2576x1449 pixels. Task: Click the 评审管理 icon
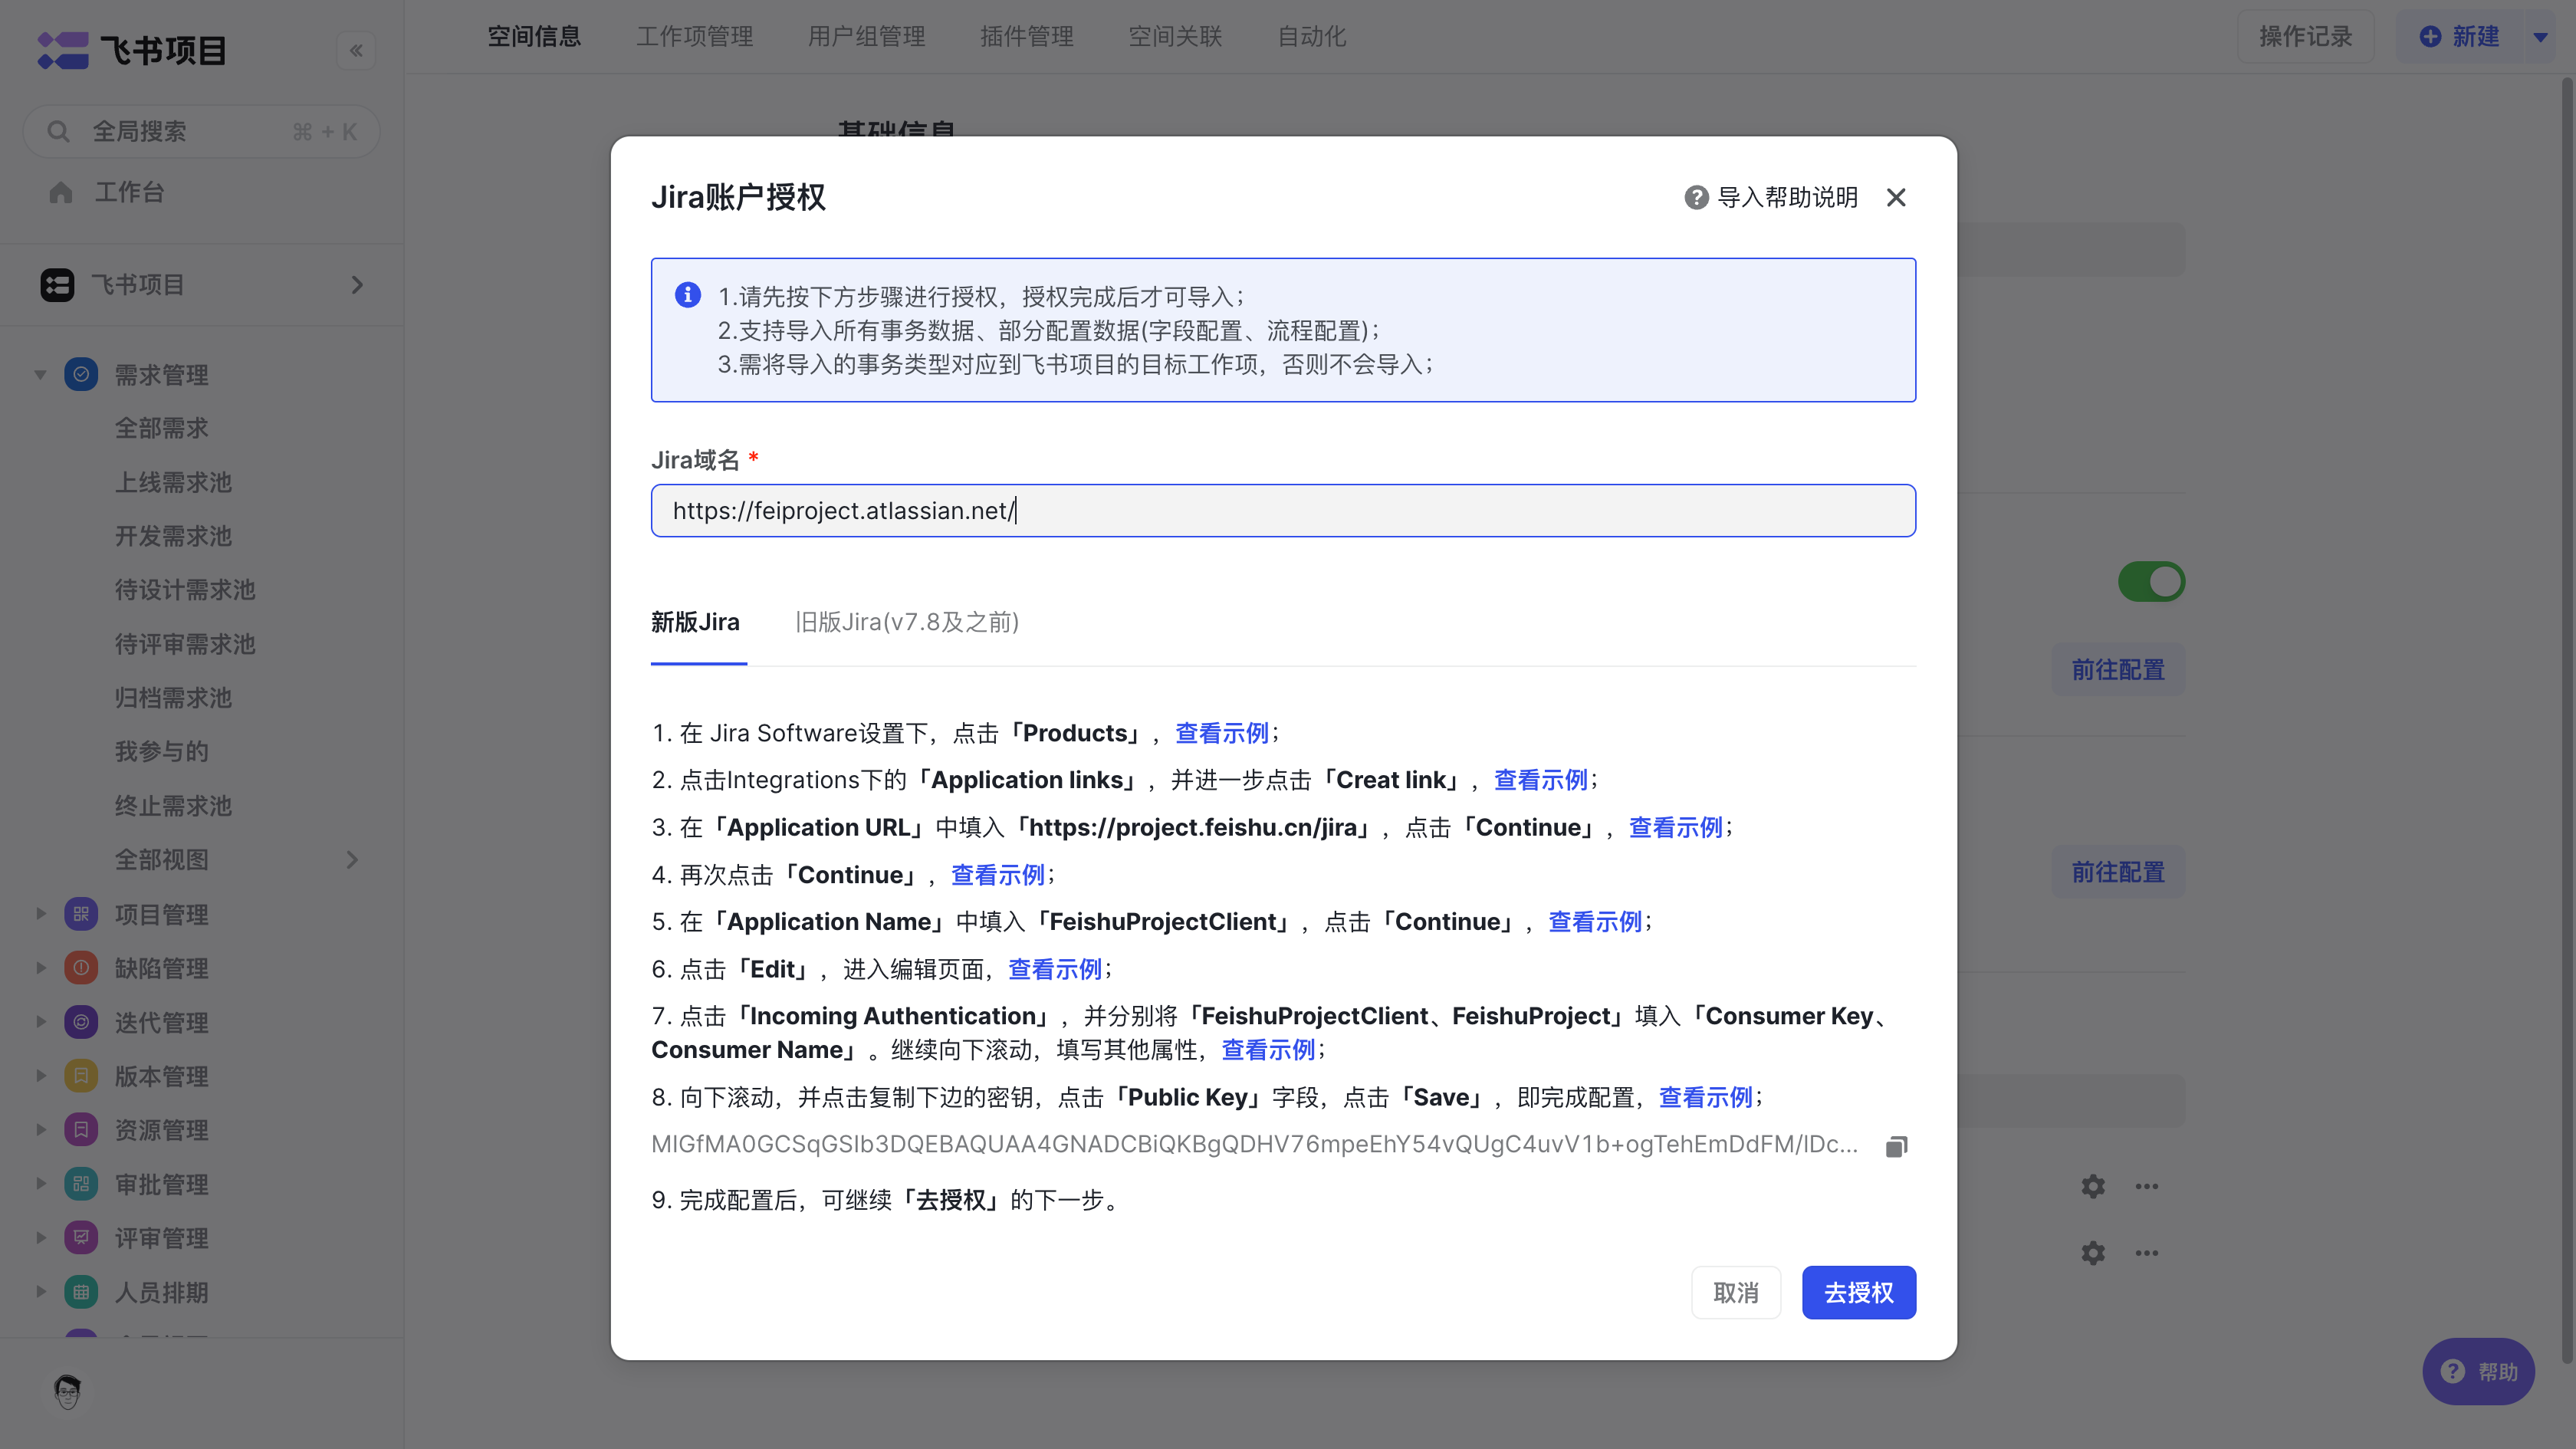pos(81,1238)
